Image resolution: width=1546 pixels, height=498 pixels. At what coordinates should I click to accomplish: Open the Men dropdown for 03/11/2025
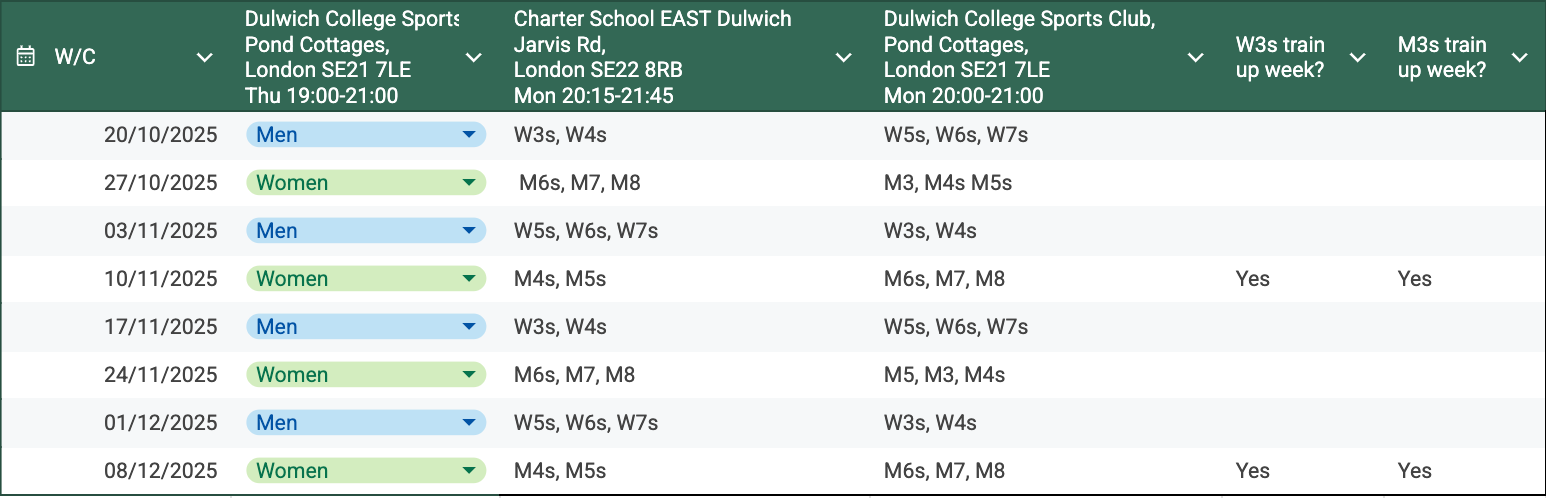(468, 231)
